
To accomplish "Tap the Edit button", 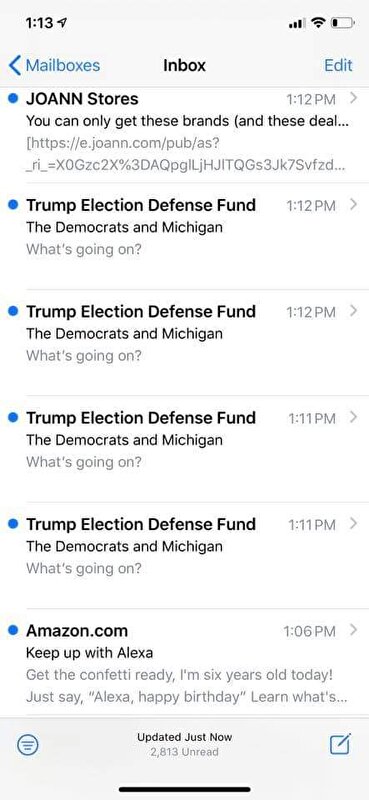I will click(x=338, y=65).
